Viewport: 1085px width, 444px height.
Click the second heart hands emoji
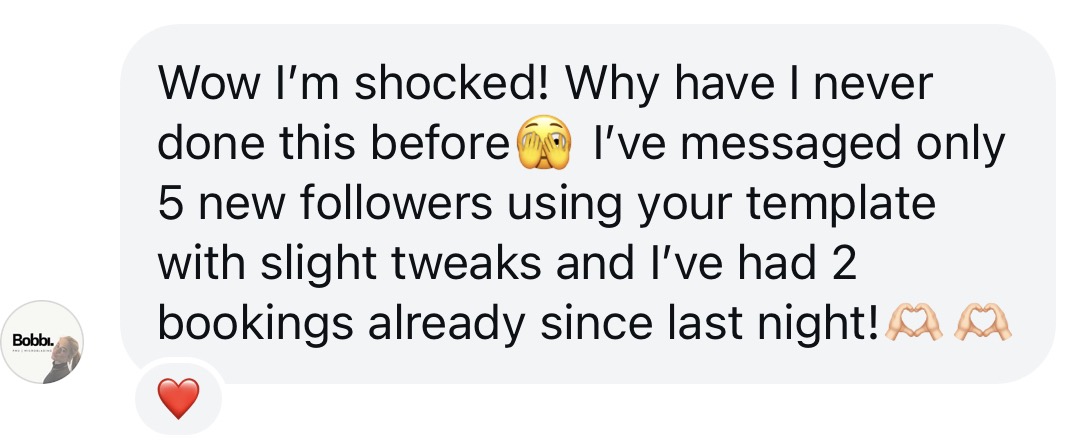click(x=982, y=322)
